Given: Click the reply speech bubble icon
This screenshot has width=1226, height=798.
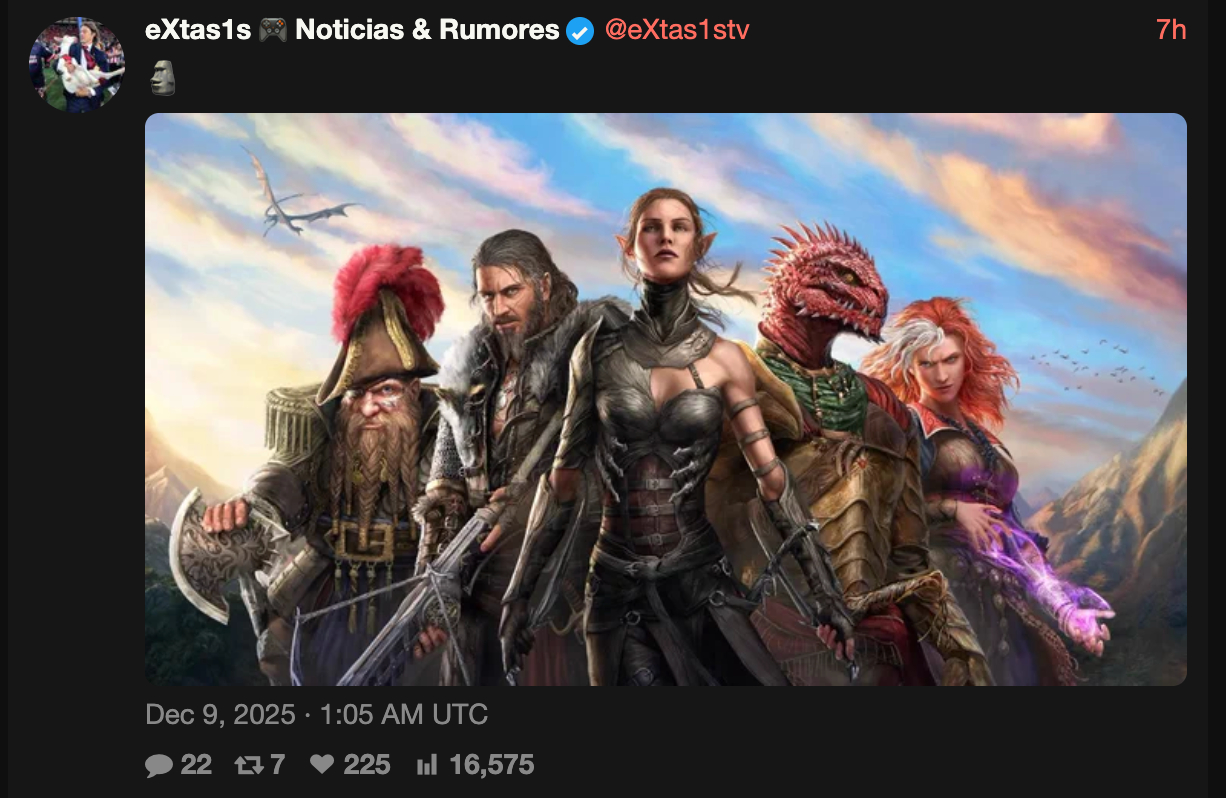Looking at the screenshot, I should 158,765.
